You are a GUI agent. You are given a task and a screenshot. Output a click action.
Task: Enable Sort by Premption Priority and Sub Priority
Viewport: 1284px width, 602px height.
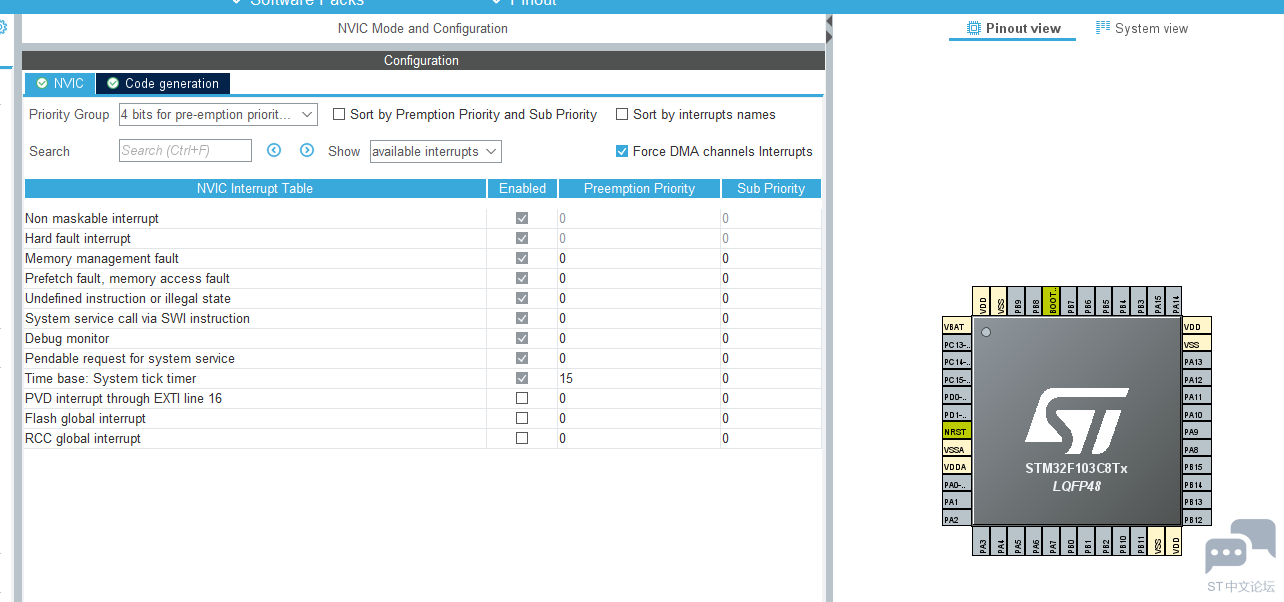coord(339,114)
